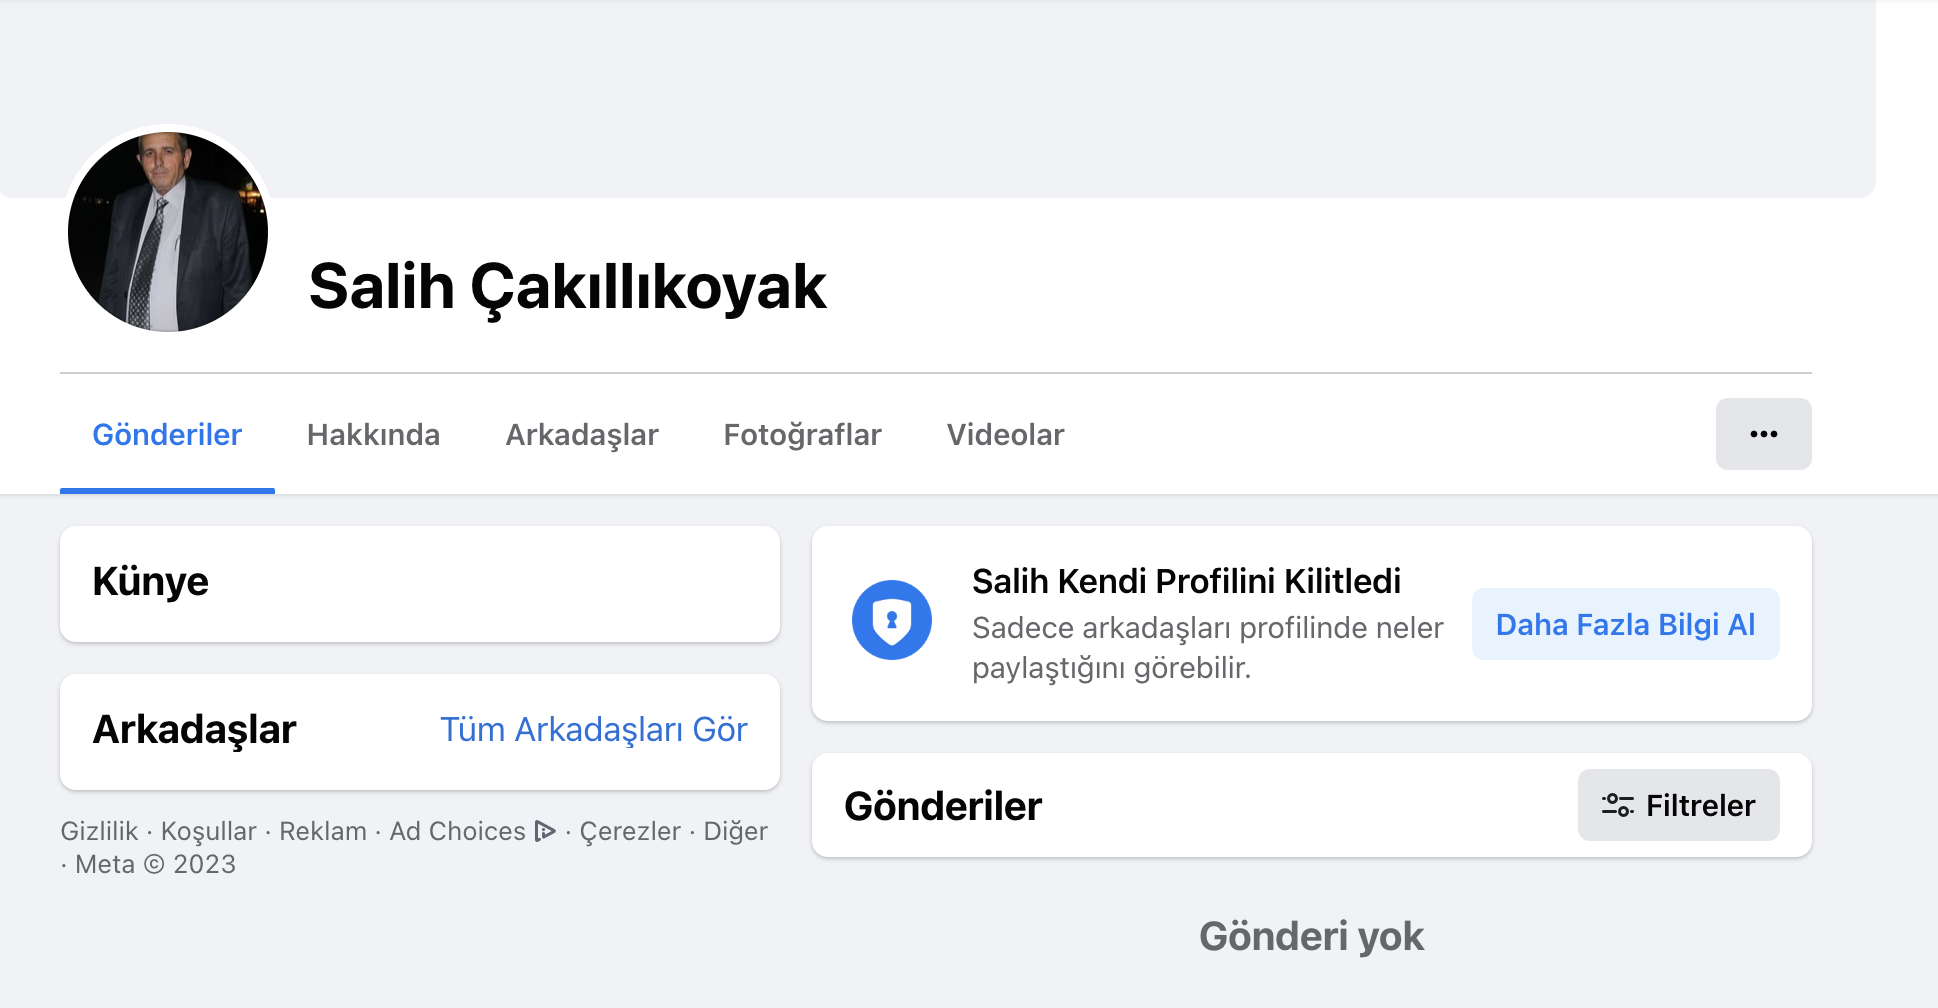Switch to the Gönderiler tab
The width and height of the screenshot is (1938, 1008).
tap(167, 435)
